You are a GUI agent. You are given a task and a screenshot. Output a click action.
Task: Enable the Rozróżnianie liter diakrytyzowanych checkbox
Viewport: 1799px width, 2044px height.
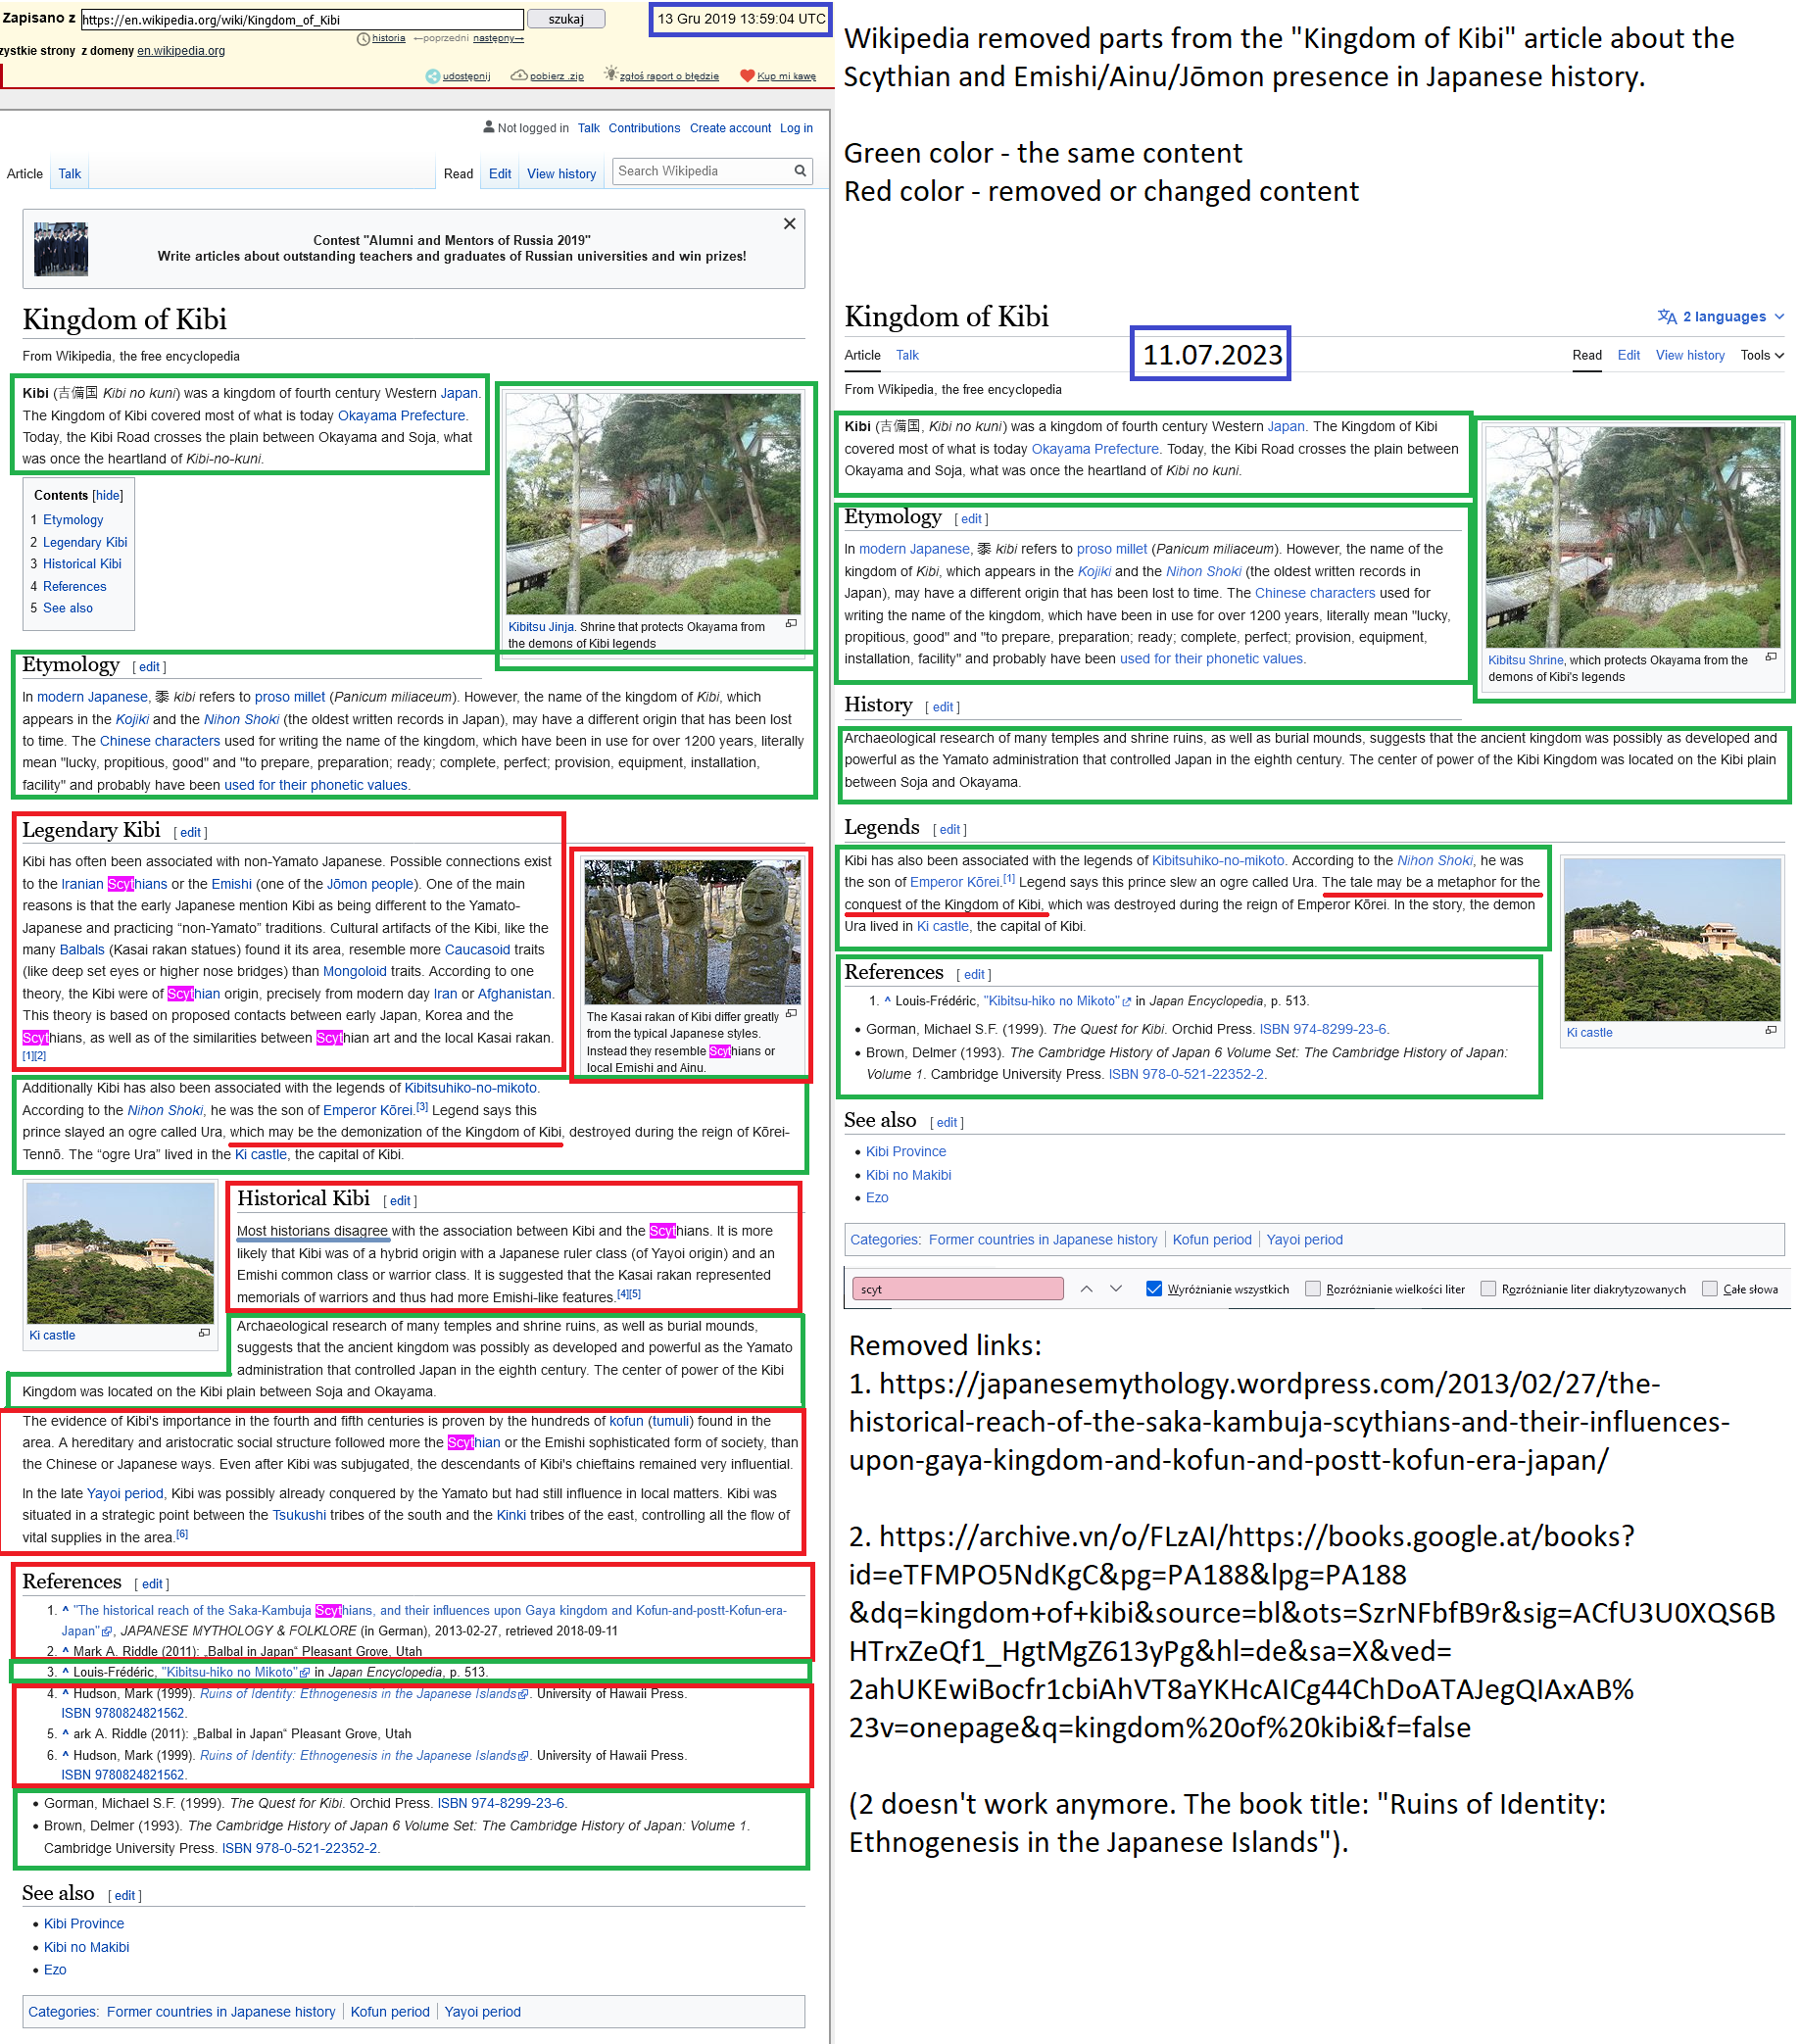click(1488, 1289)
